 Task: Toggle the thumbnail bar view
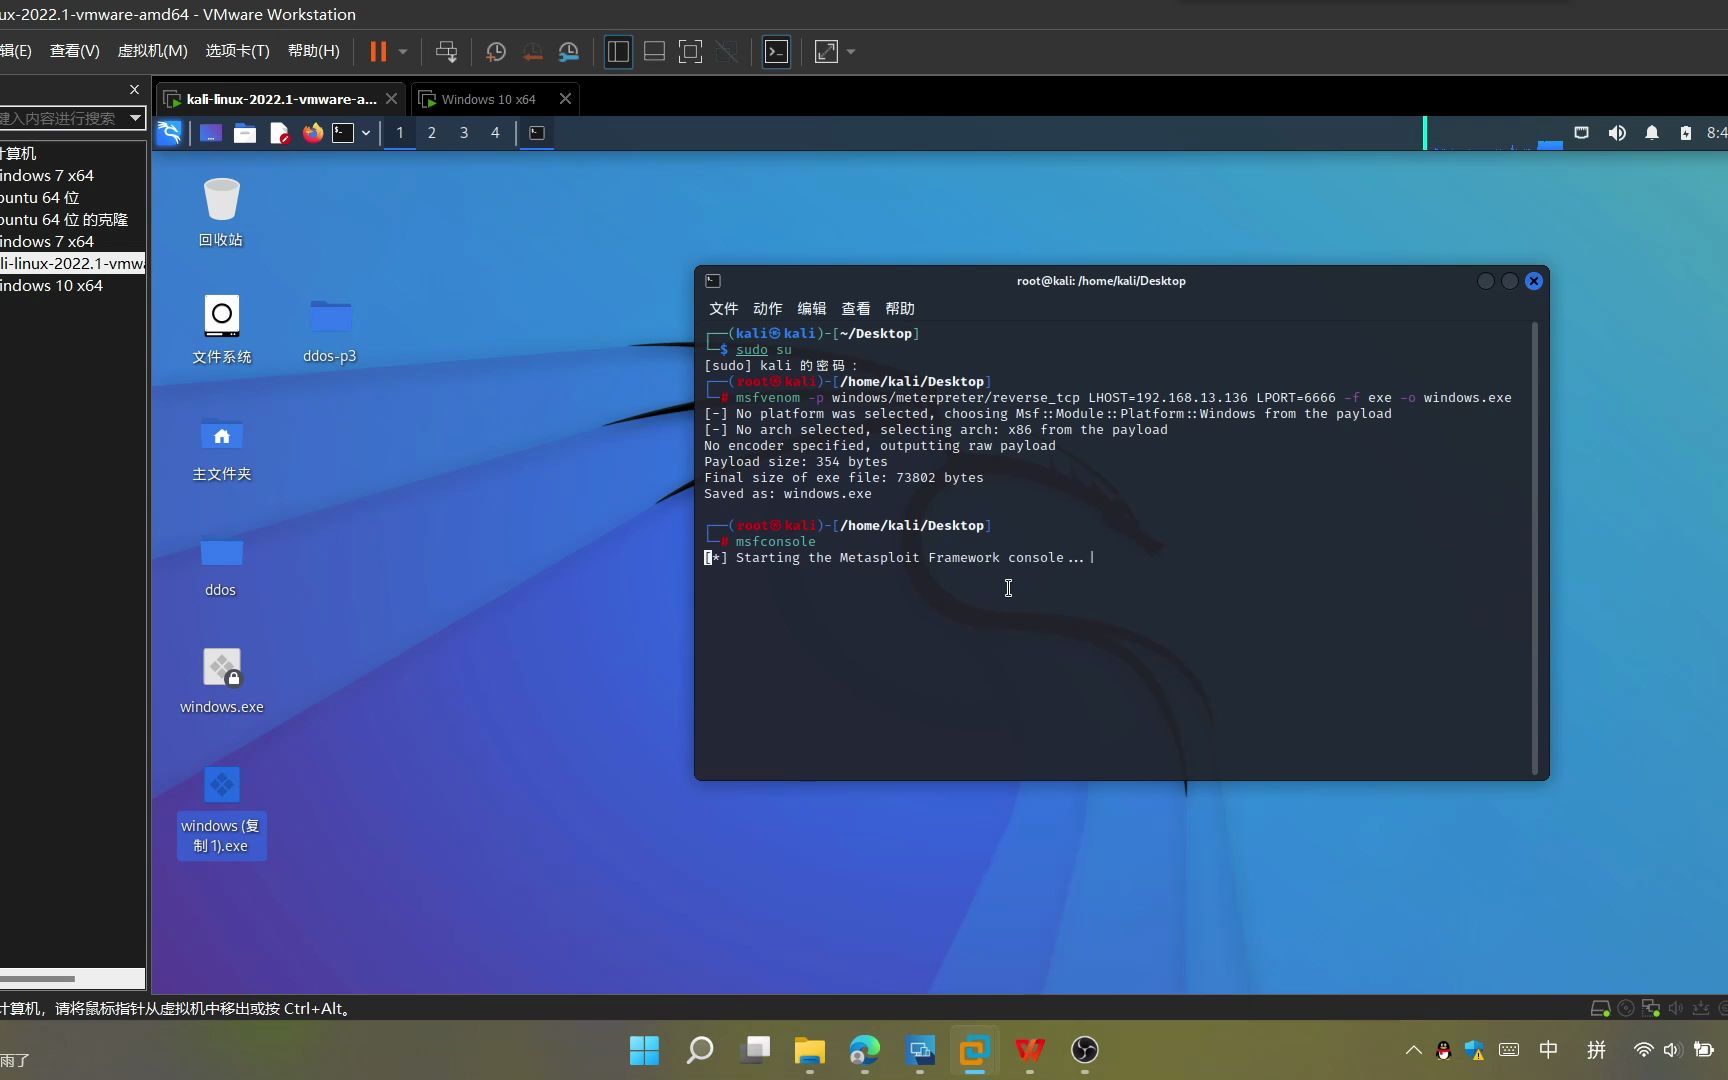[655, 52]
